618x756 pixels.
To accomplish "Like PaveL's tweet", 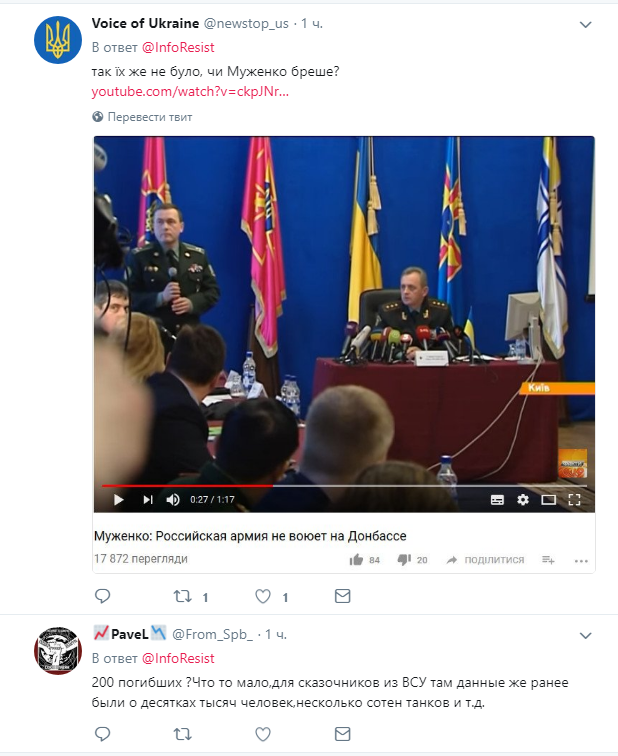I will pyautogui.click(x=263, y=734).
